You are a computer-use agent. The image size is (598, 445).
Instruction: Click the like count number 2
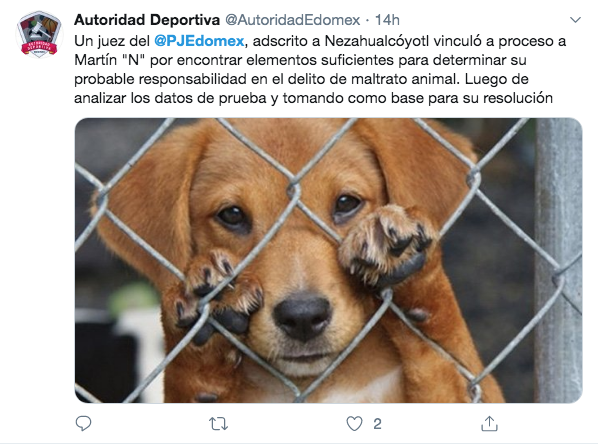pos(377,424)
